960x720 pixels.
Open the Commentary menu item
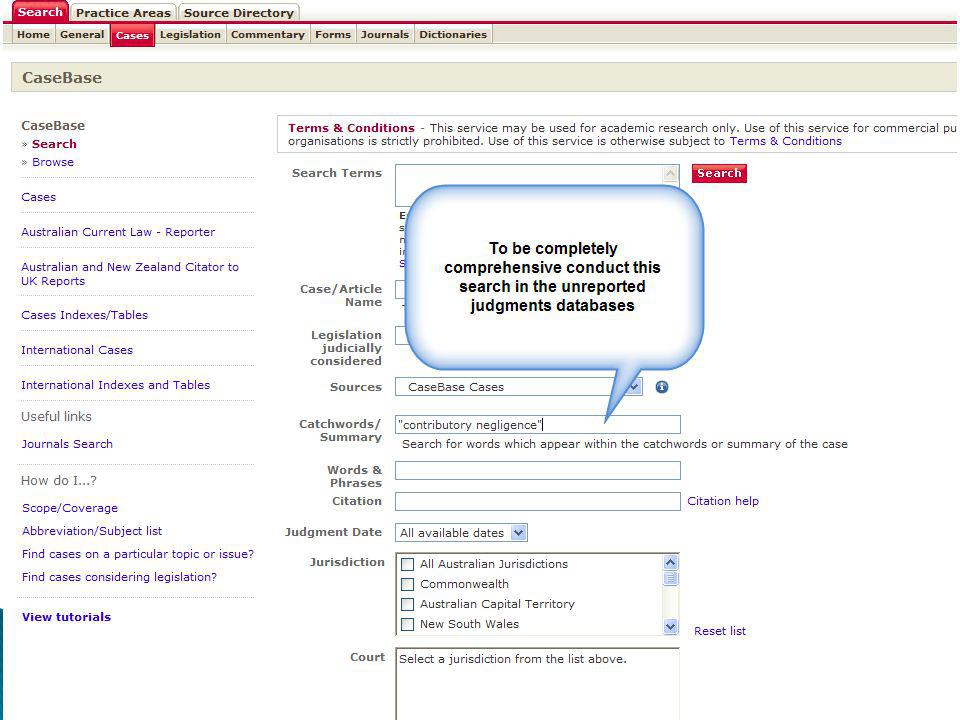(268, 34)
